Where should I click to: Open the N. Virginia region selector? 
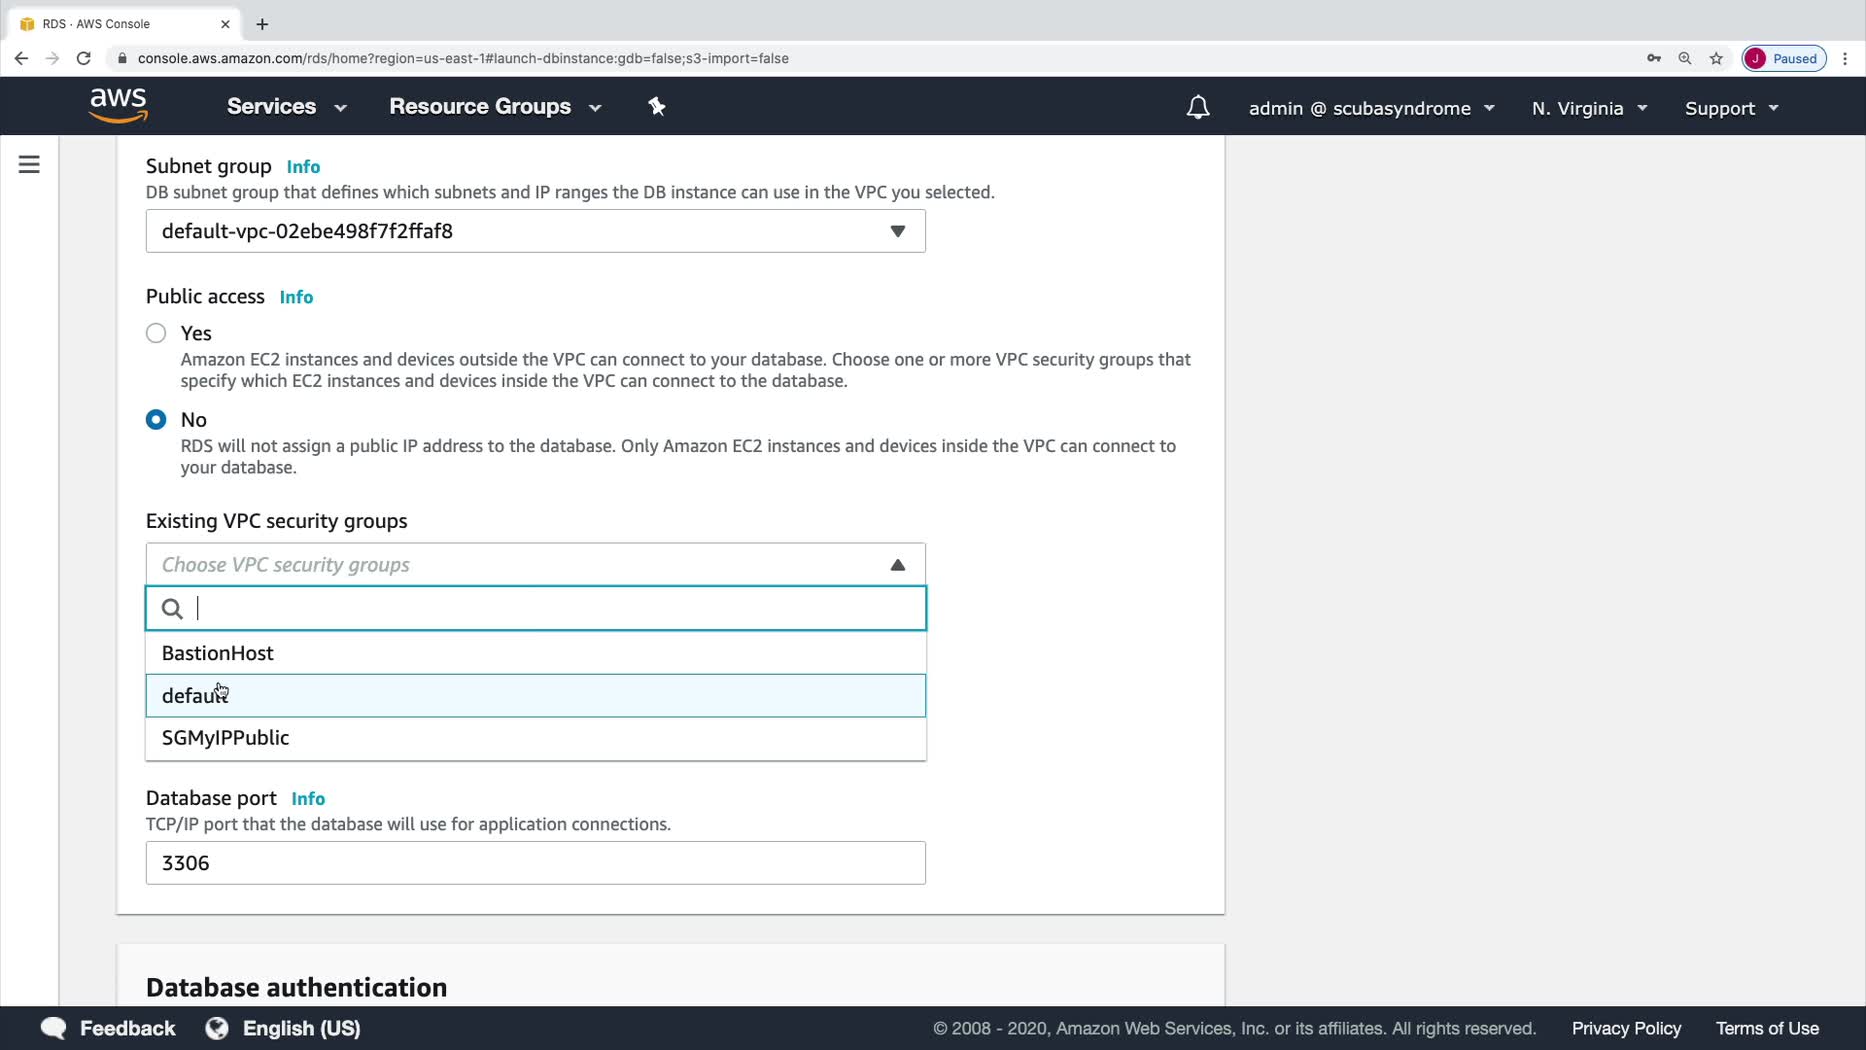(x=1588, y=108)
